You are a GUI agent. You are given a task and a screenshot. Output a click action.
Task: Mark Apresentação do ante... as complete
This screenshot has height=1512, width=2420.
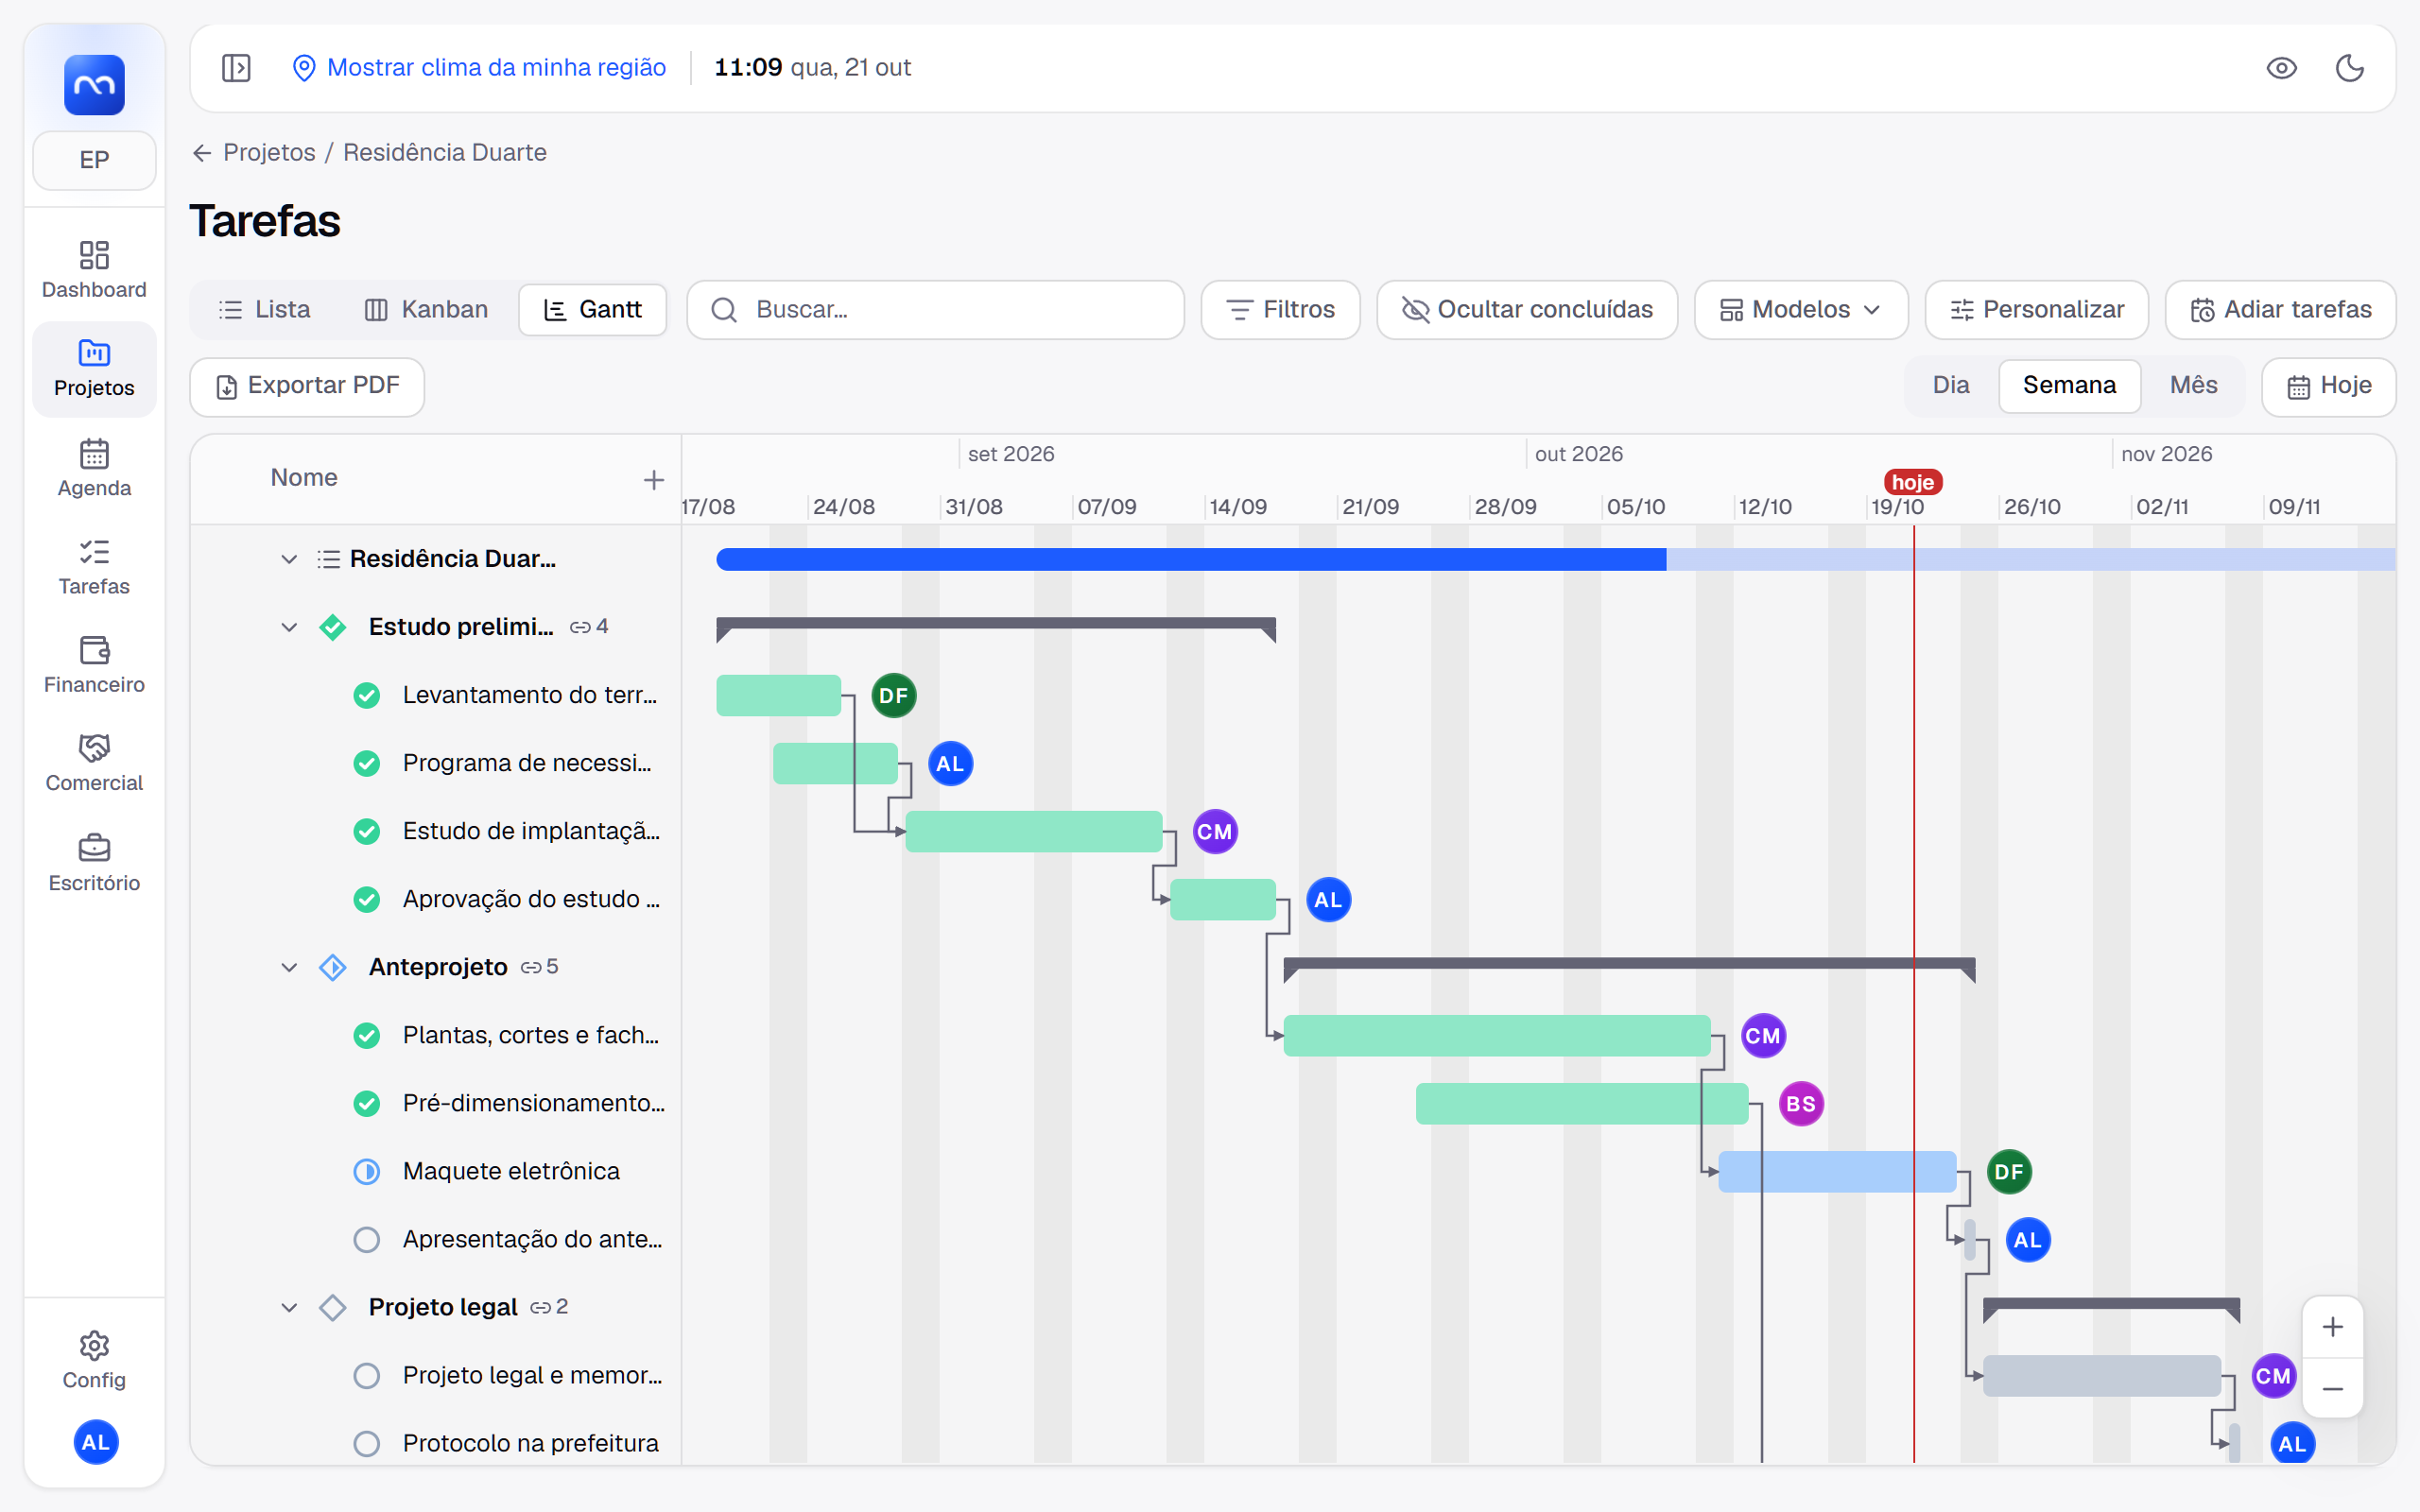pyautogui.click(x=367, y=1240)
